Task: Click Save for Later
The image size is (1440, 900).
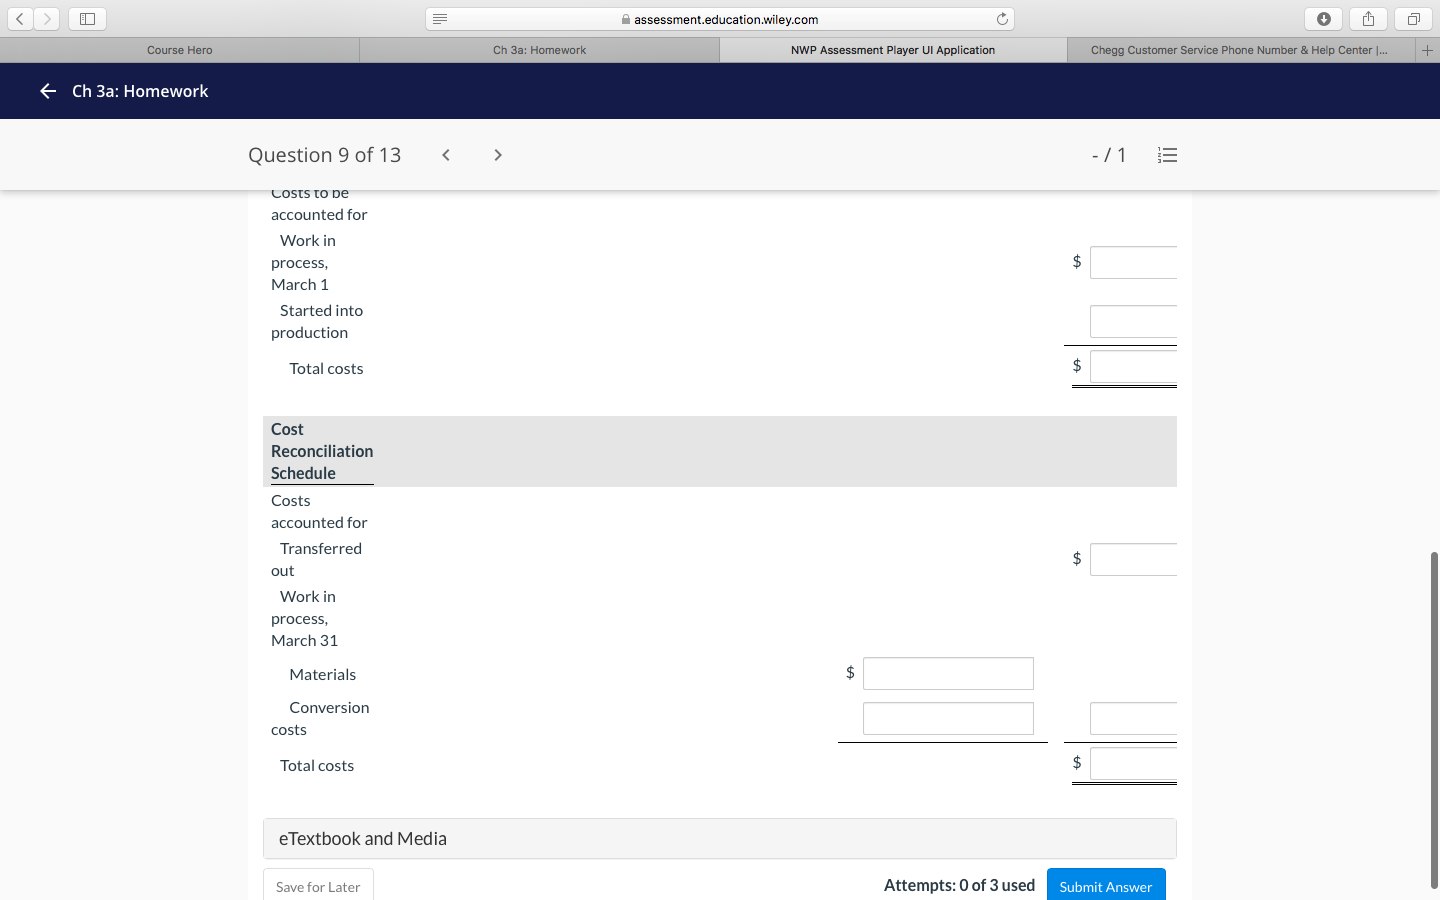Action: tap(318, 886)
